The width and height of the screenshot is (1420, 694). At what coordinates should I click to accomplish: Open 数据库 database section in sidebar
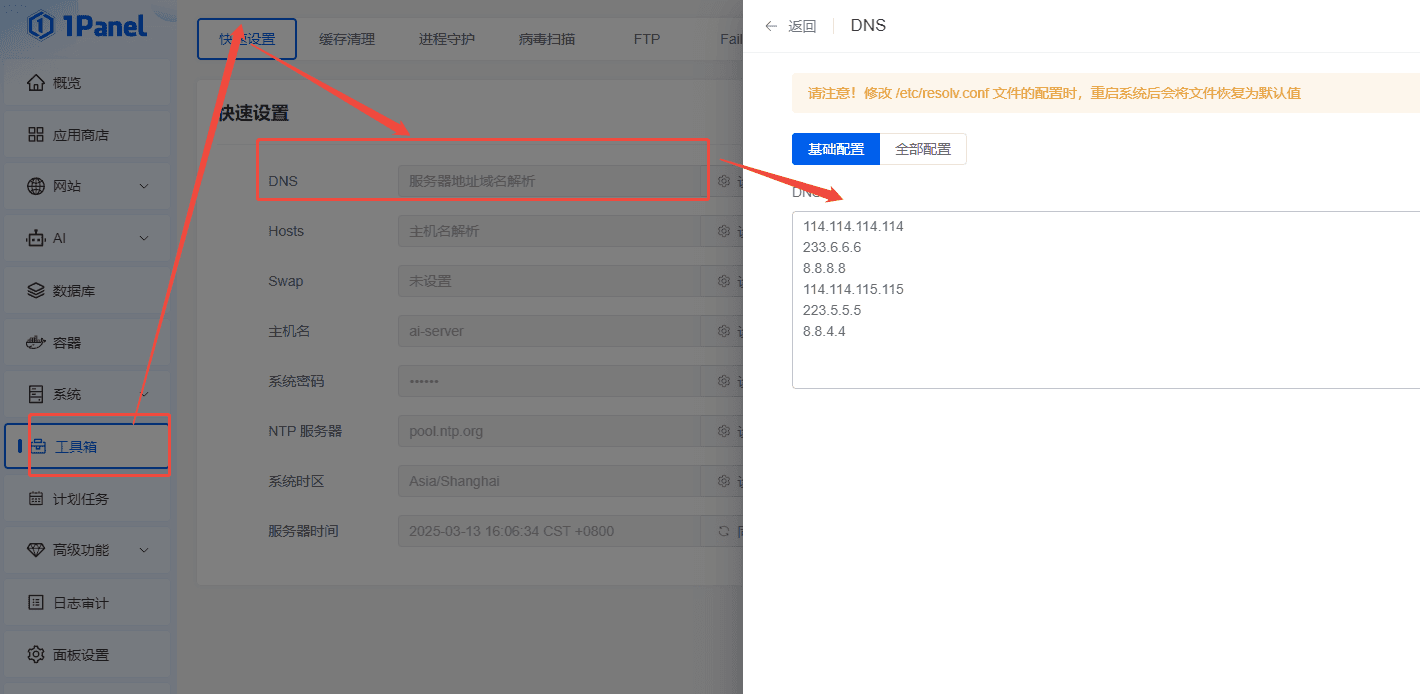(x=73, y=291)
